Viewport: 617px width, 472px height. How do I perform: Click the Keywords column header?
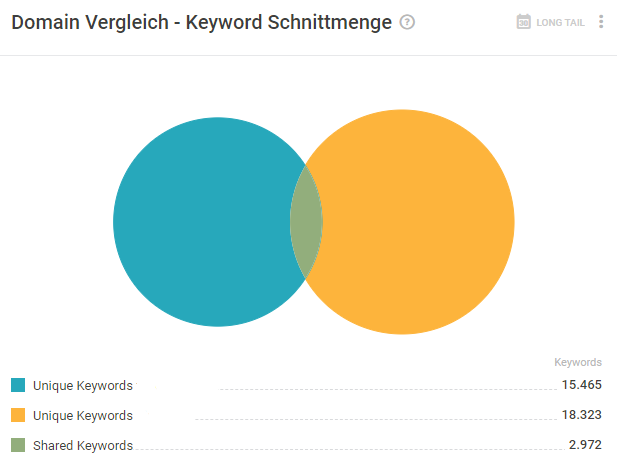pyautogui.click(x=578, y=362)
